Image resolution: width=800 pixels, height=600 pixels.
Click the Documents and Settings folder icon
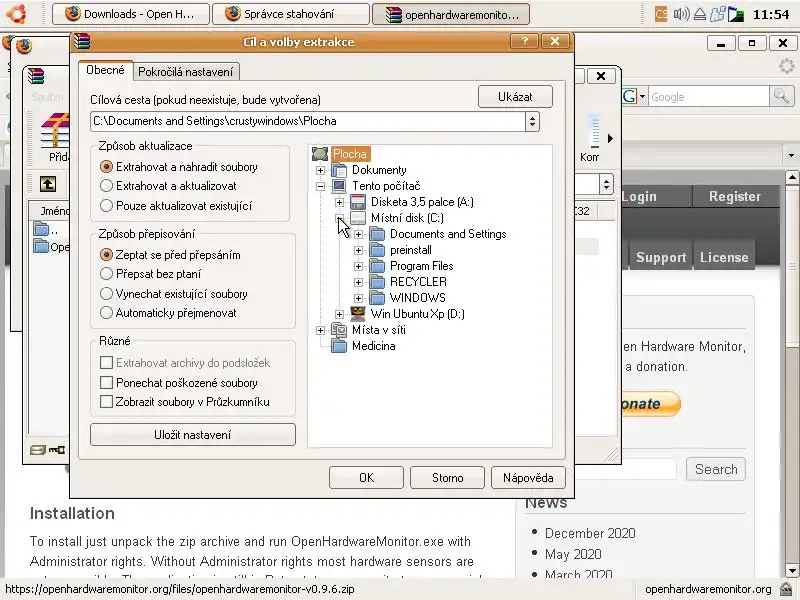[377, 234]
